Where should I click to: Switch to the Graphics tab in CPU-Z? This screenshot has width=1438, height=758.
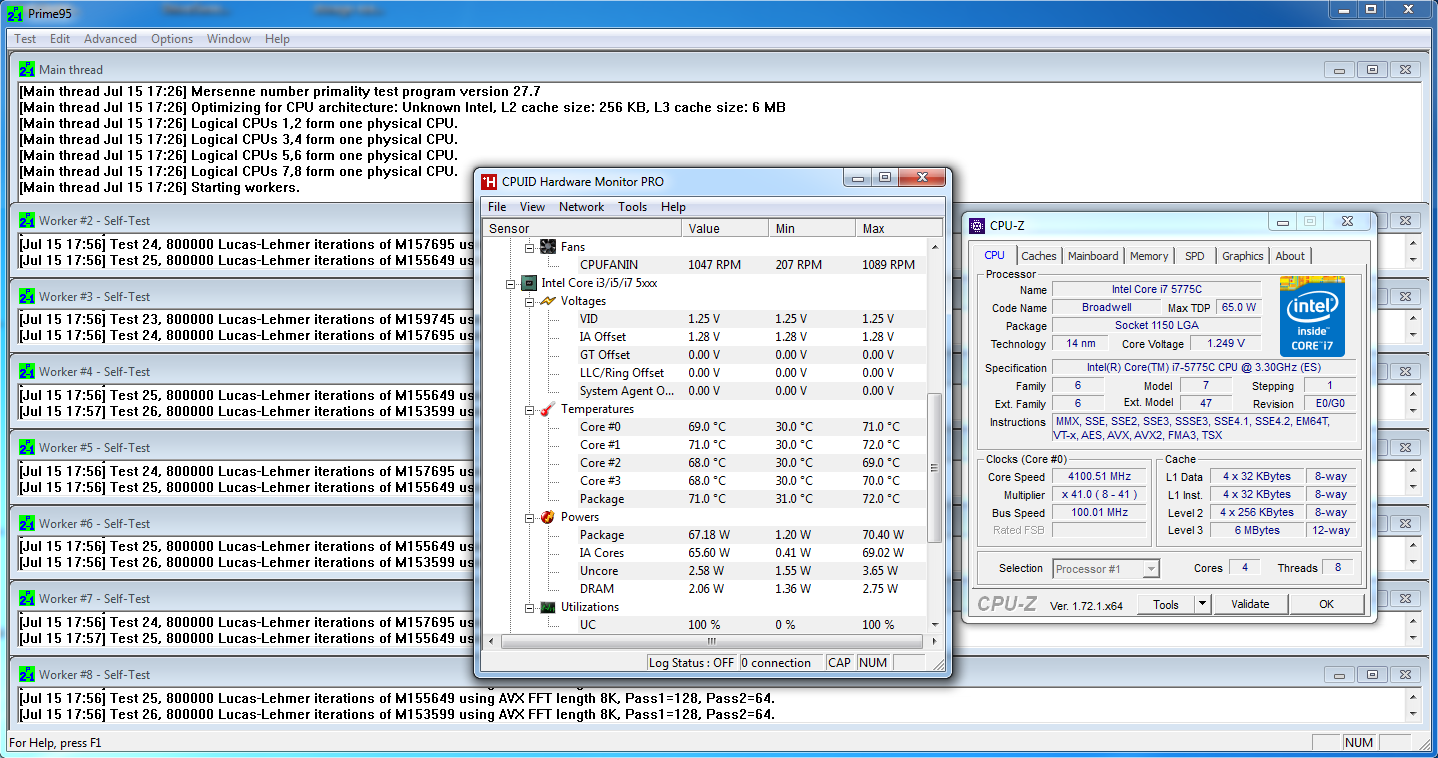1243,256
